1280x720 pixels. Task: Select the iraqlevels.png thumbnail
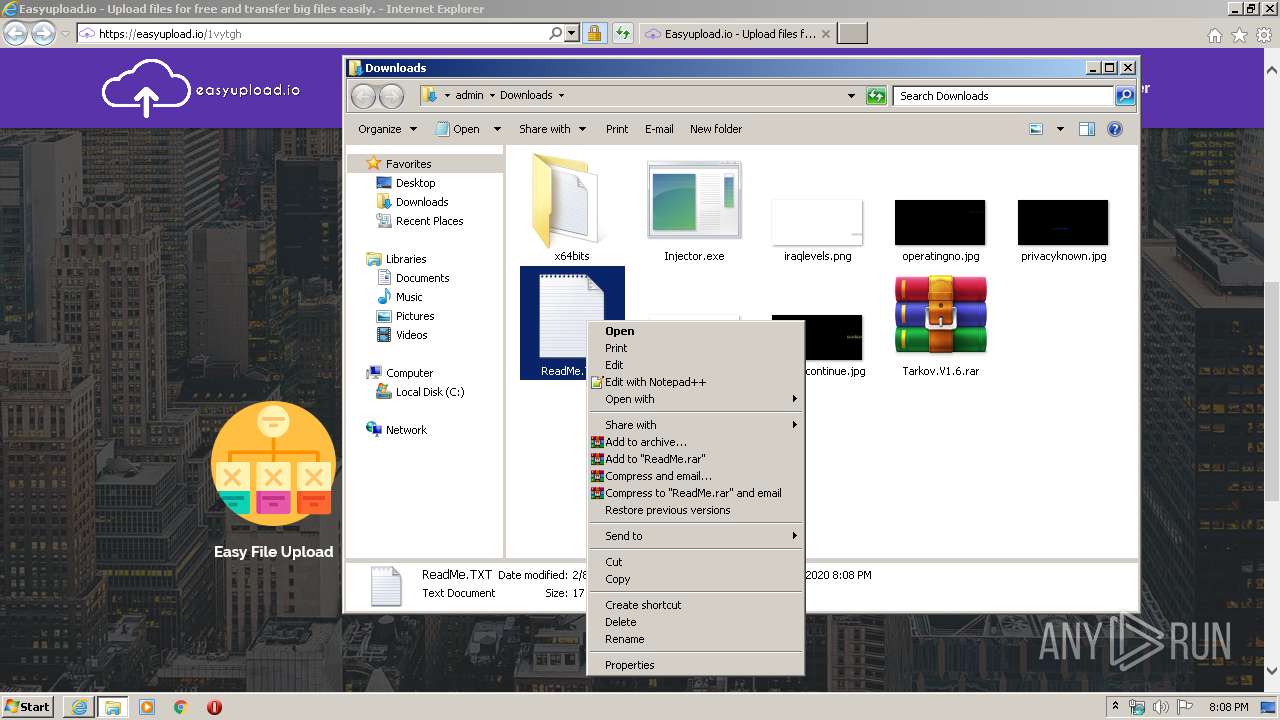click(817, 222)
